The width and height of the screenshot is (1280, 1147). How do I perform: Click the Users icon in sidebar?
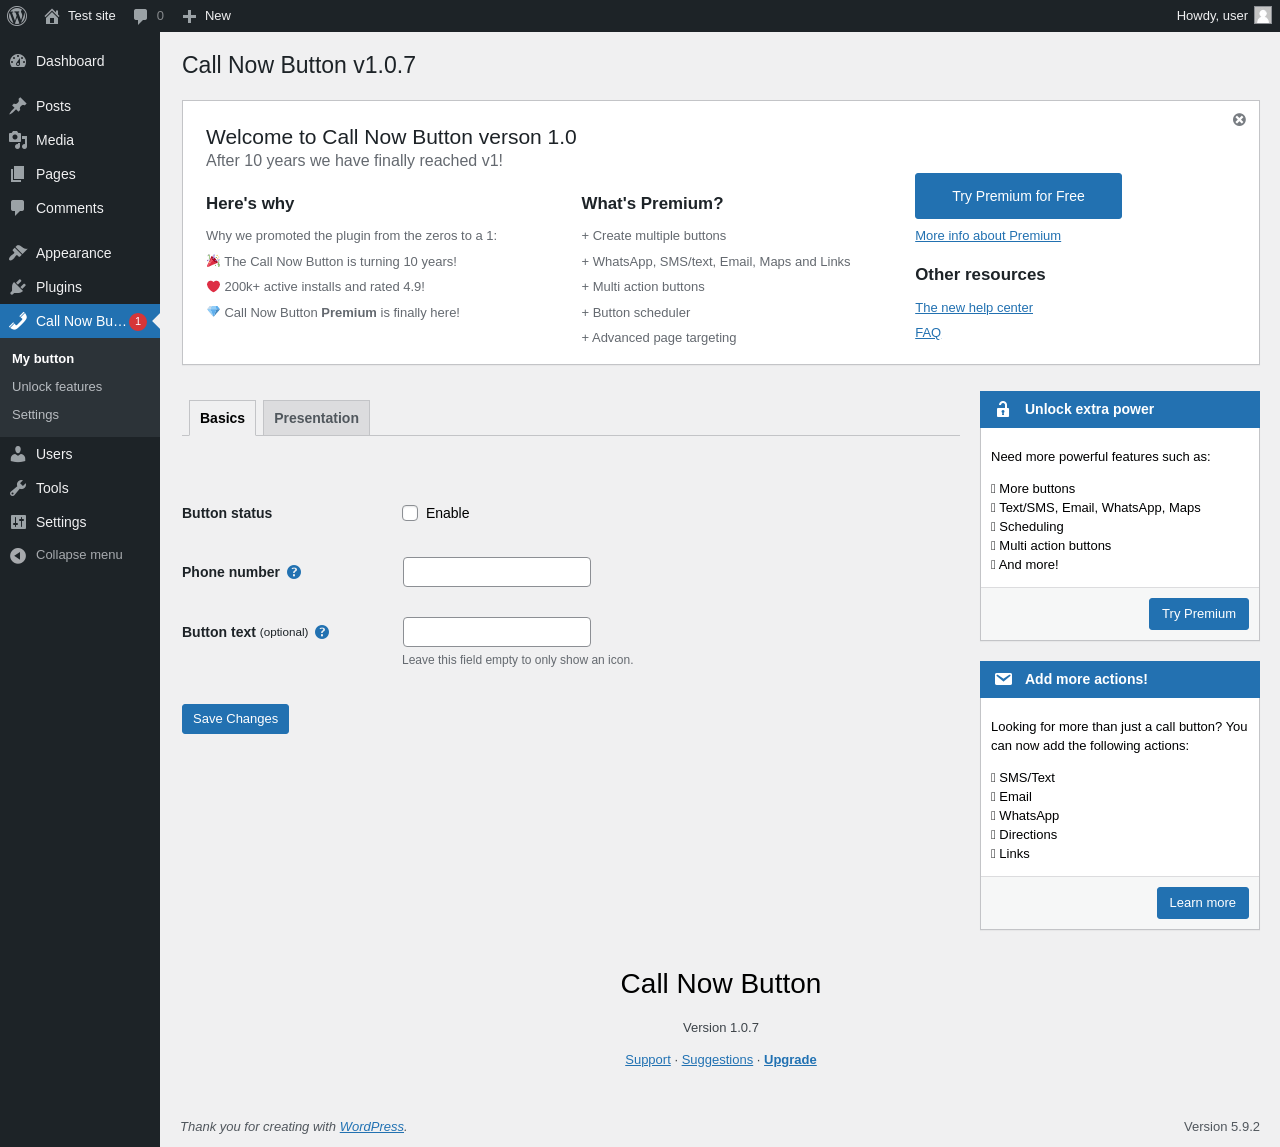(18, 454)
